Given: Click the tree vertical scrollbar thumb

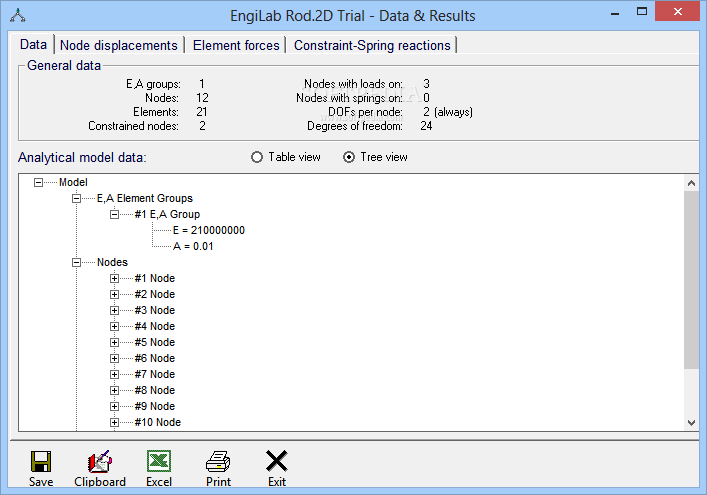Looking at the screenshot, I should coord(691,280).
